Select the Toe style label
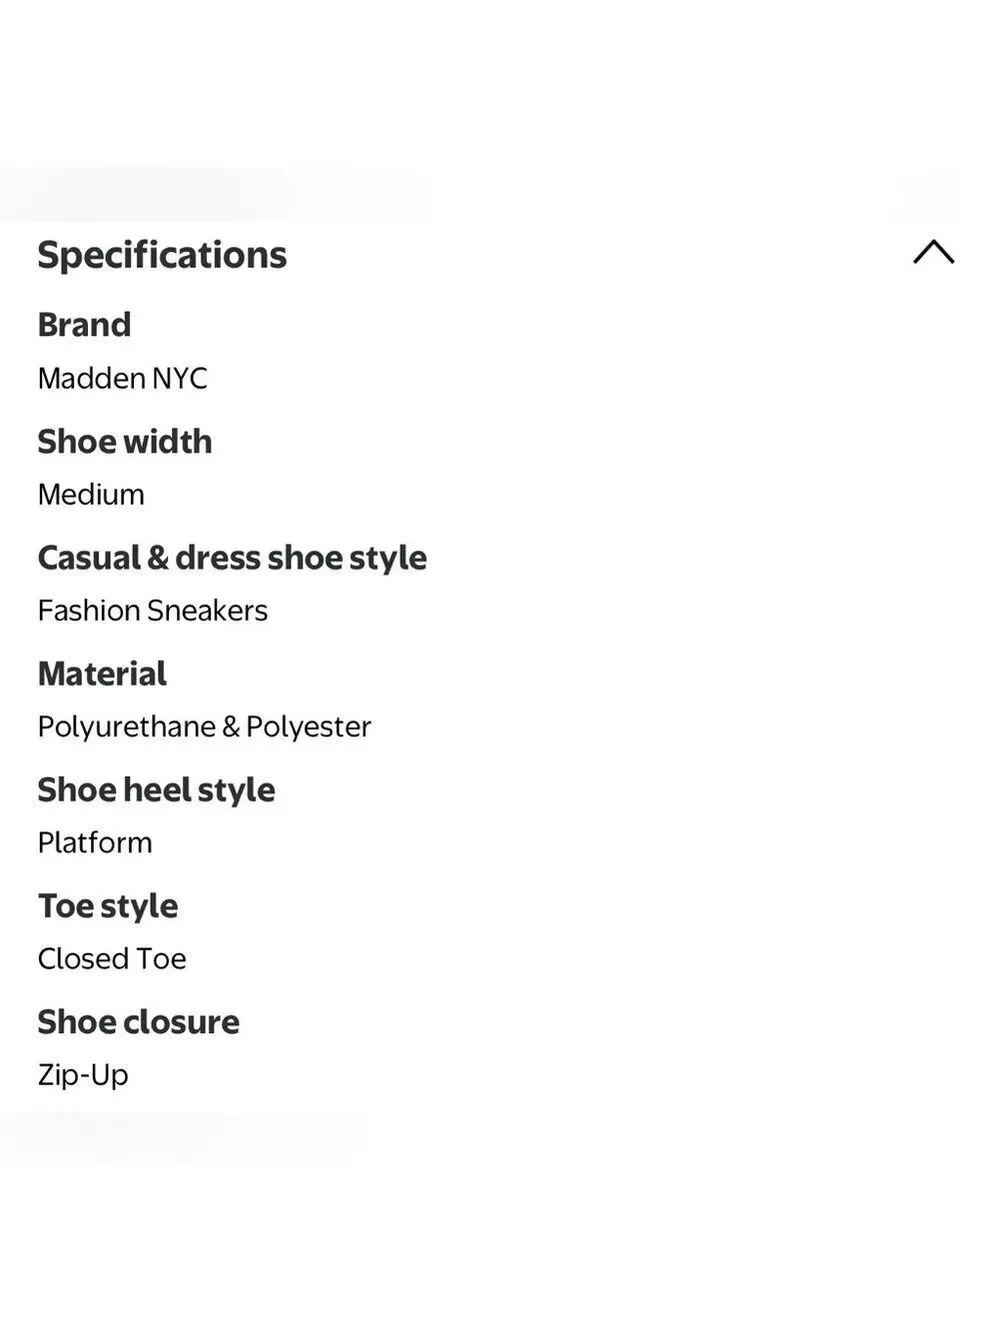The width and height of the screenshot is (999, 1333). [108, 906]
